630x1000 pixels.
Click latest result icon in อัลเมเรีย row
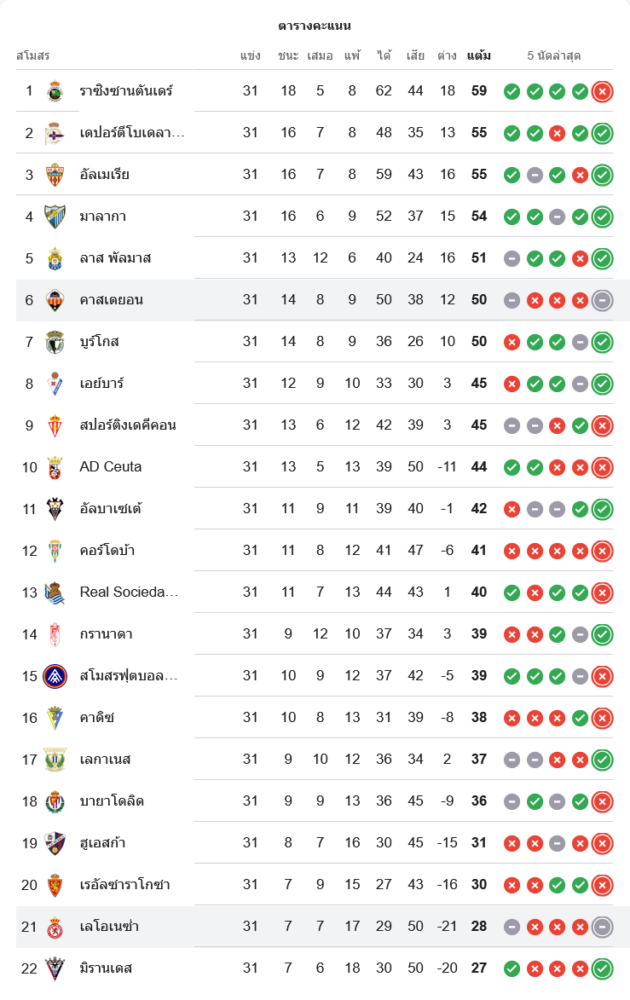coord(602,175)
